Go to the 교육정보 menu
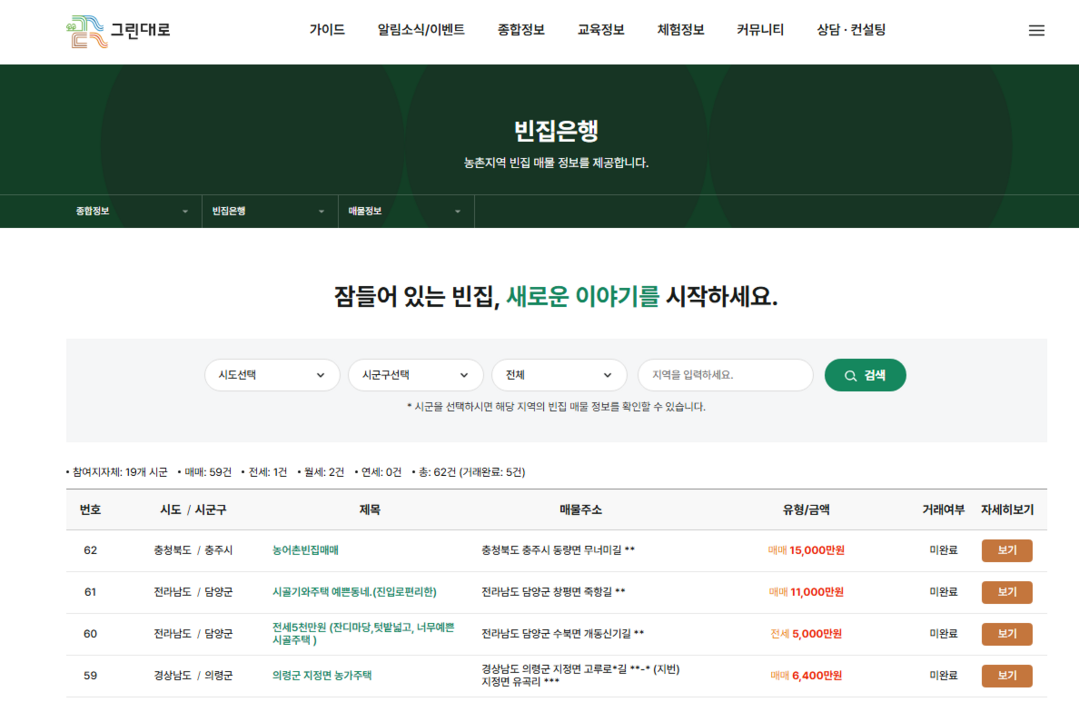Viewport: 1079px width, 702px height. pos(601,30)
